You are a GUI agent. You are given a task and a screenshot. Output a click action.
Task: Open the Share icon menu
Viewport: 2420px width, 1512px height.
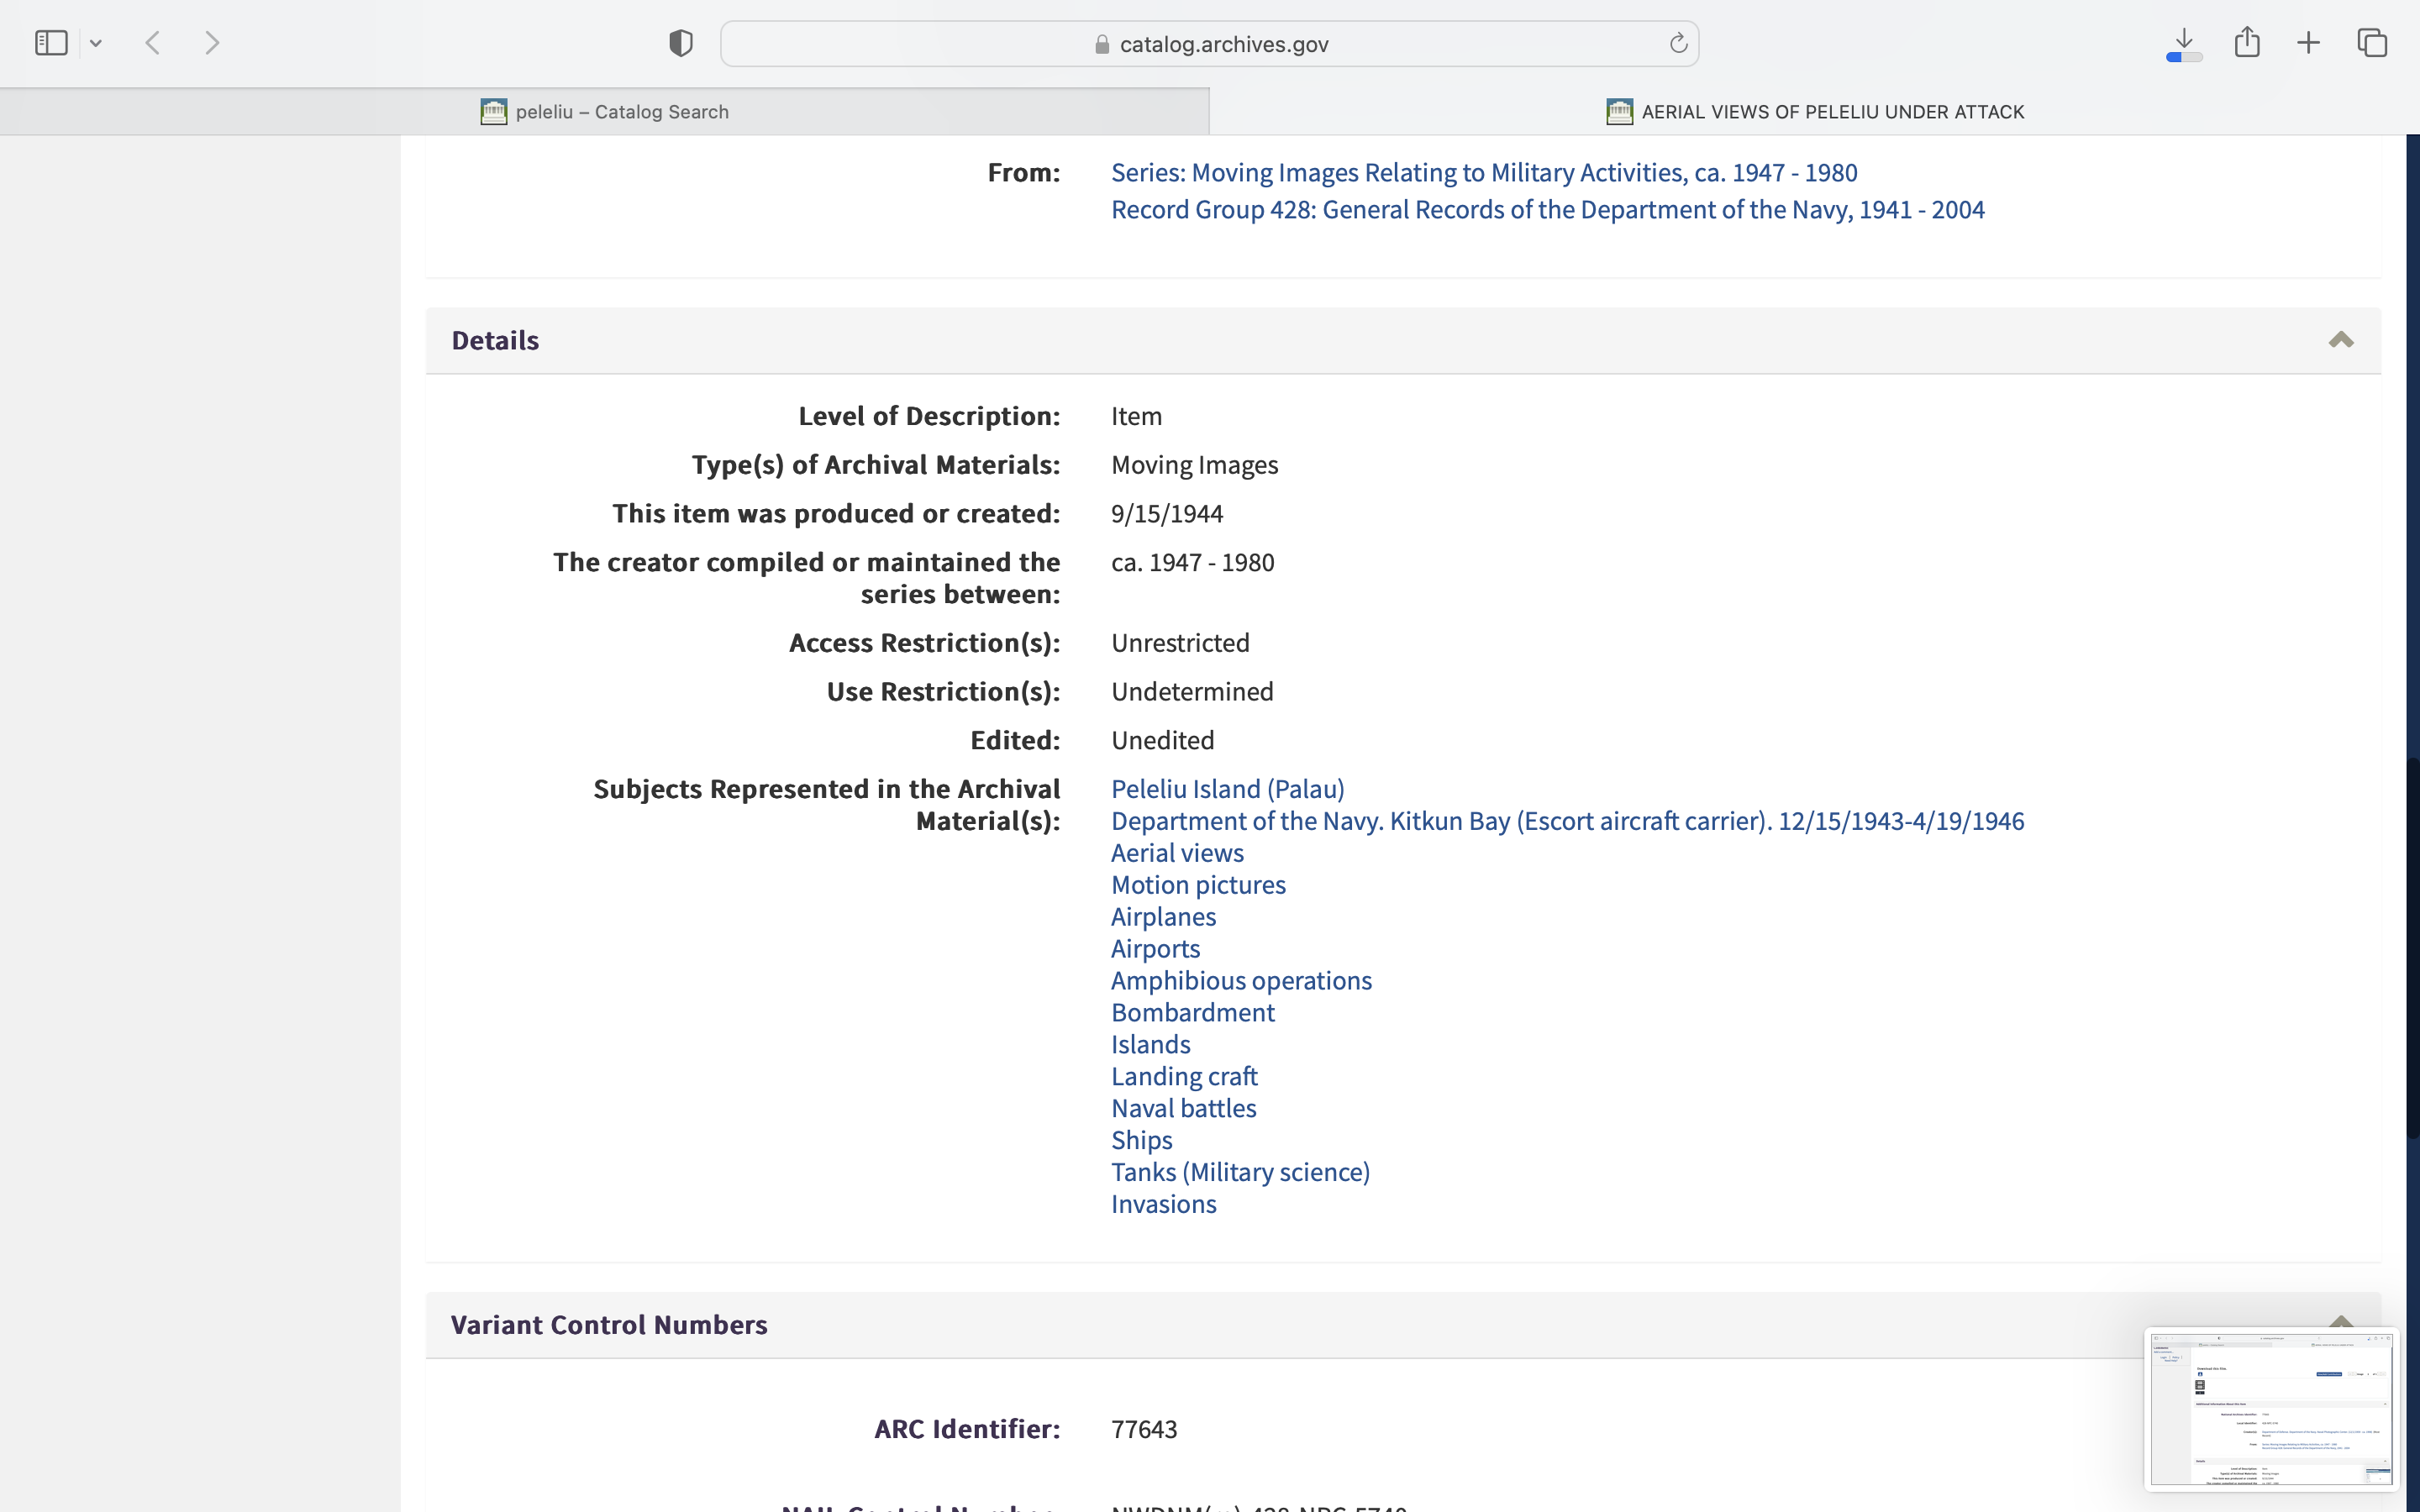tap(2247, 43)
